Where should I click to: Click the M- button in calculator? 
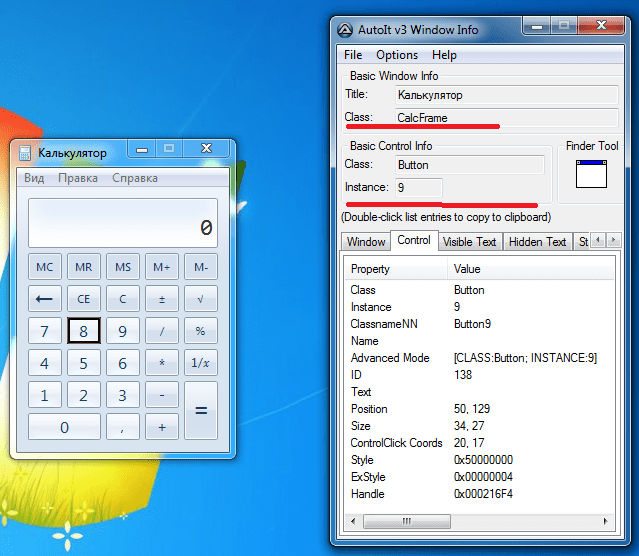pos(201,267)
